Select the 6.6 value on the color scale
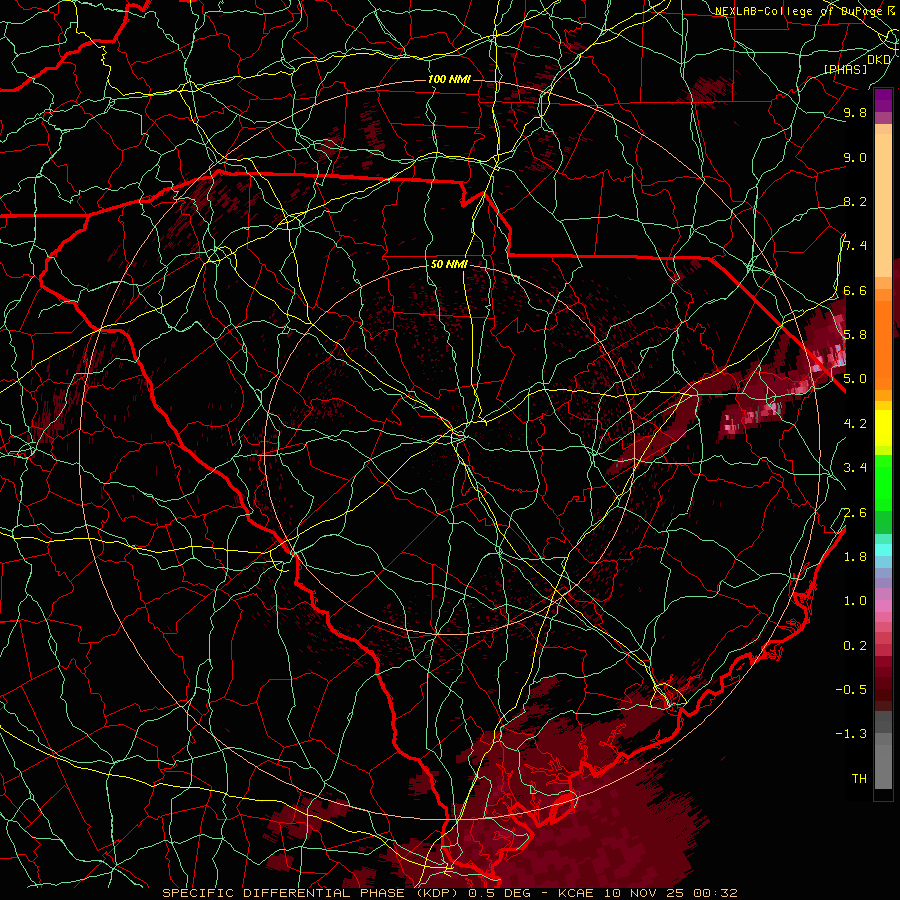The height and width of the screenshot is (900, 900). pyautogui.click(x=855, y=290)
